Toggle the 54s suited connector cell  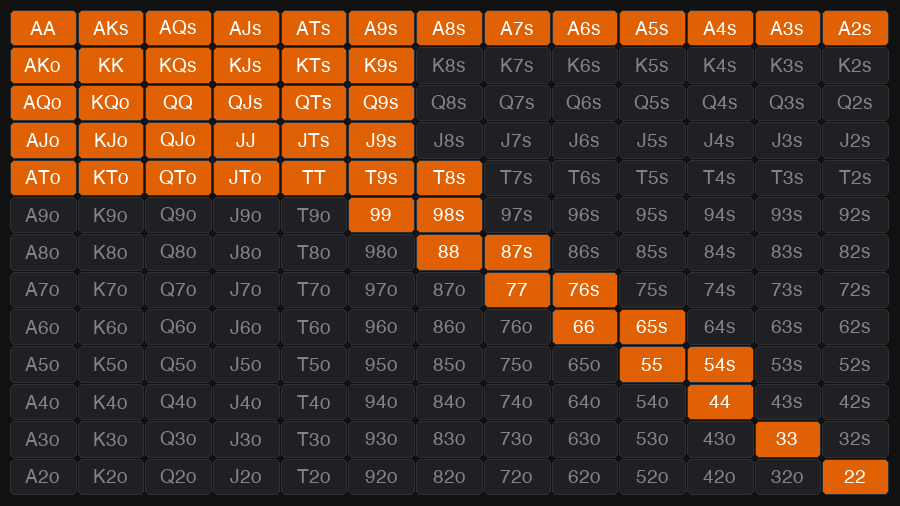(720, 364)
